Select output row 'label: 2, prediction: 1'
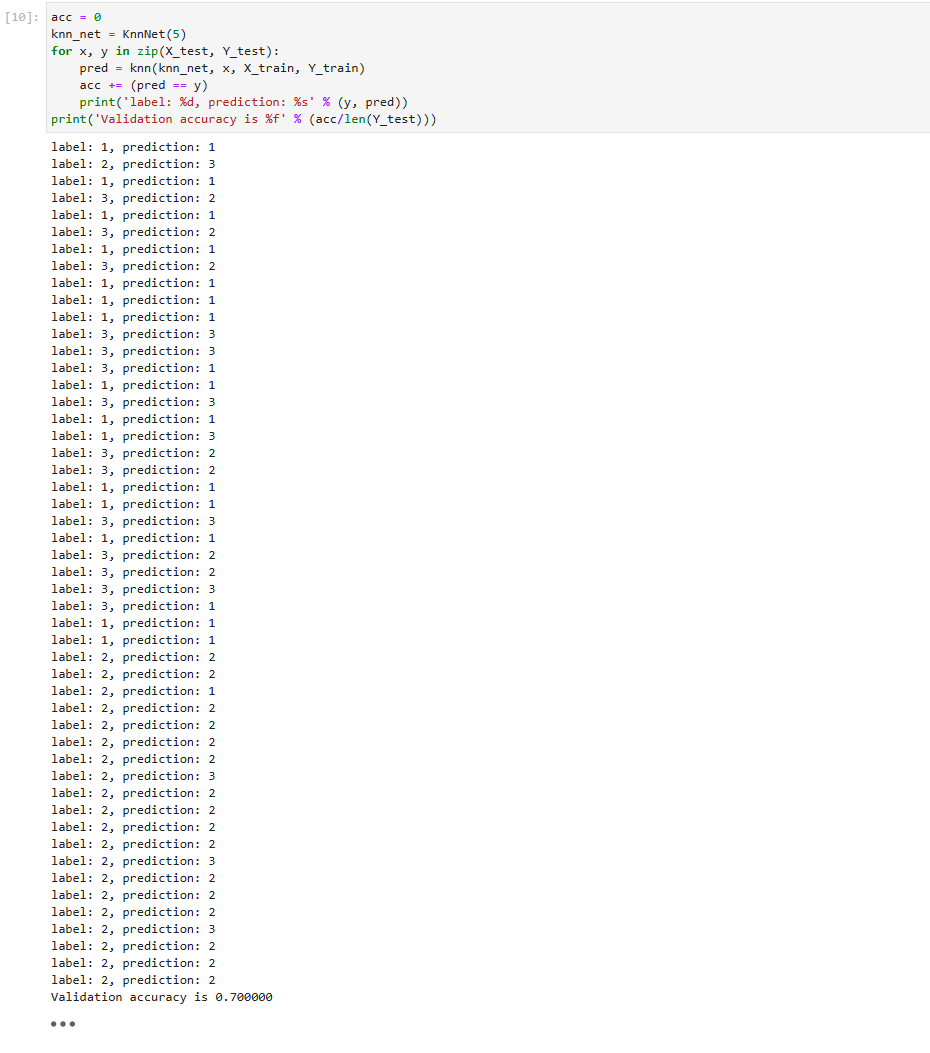 coord(133,692)
